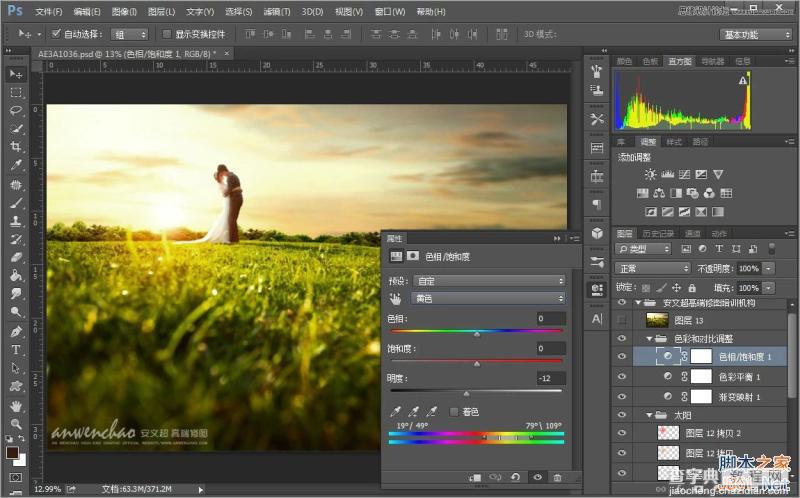Open the 类型 layer filter dropdown
The width and height of the screenshot is (800, 498).
(x=643, y=249)
